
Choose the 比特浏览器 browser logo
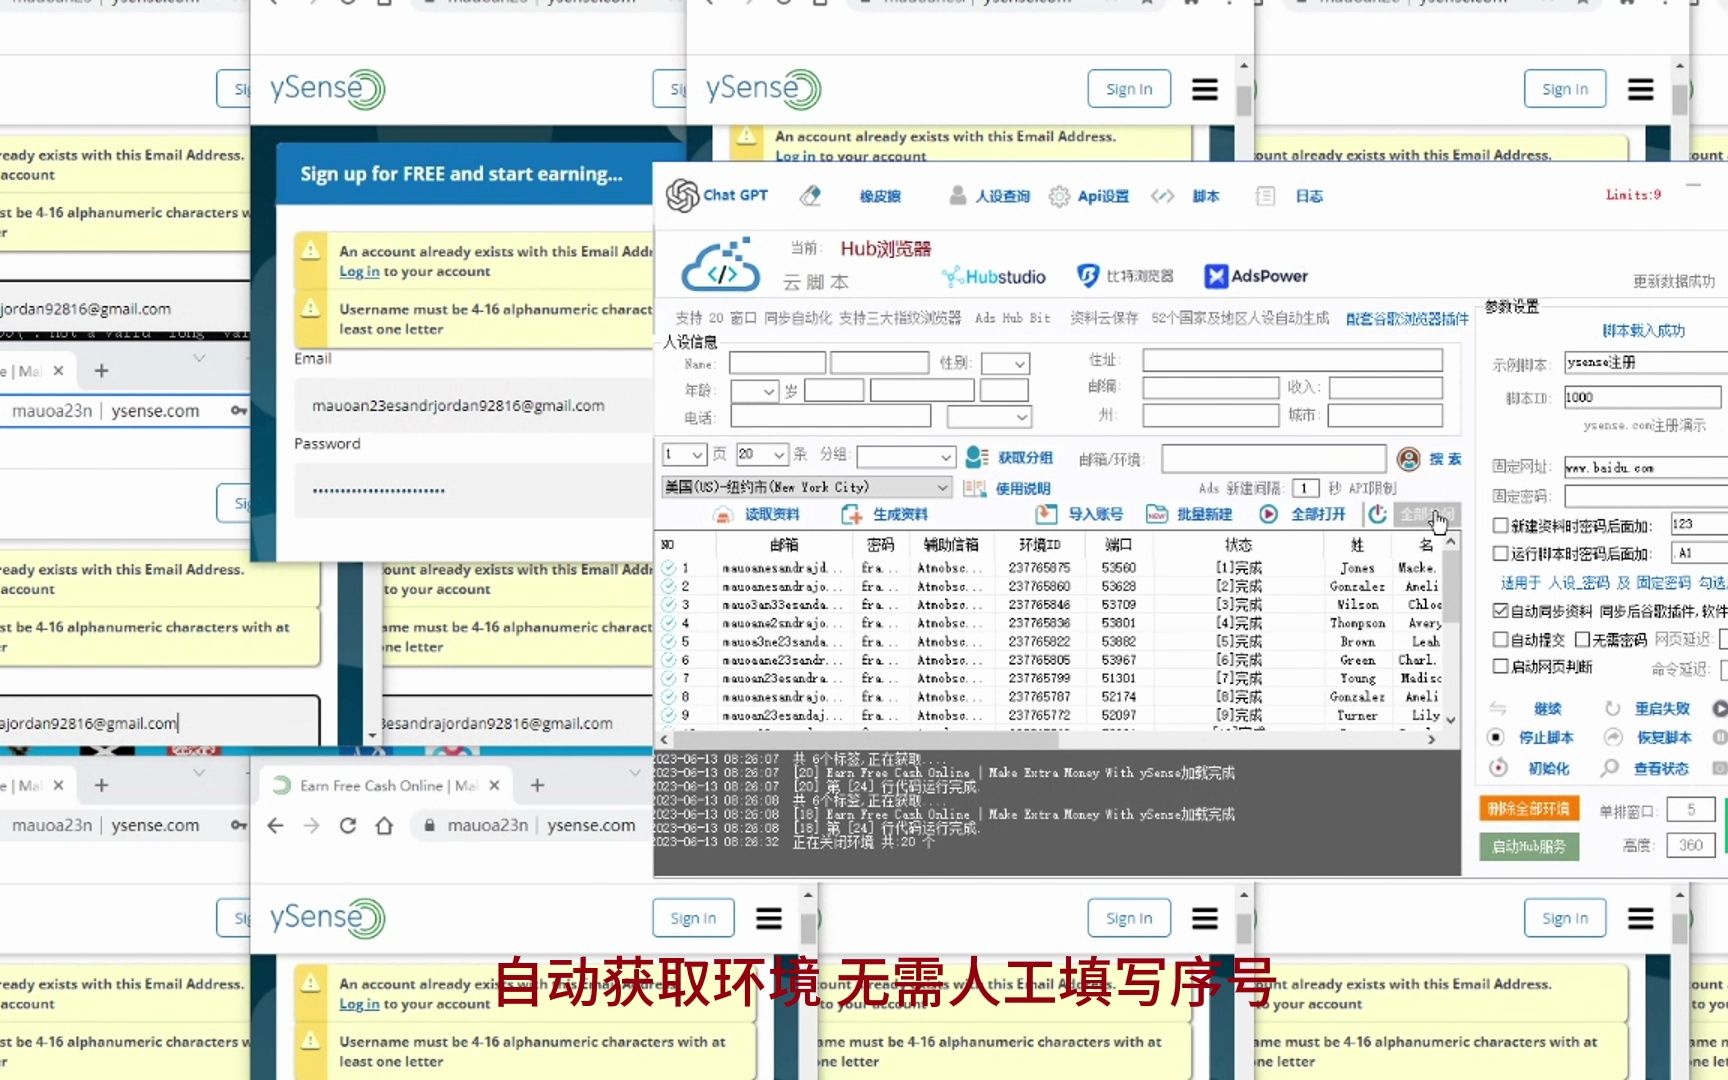click(x=1125, y=275)
